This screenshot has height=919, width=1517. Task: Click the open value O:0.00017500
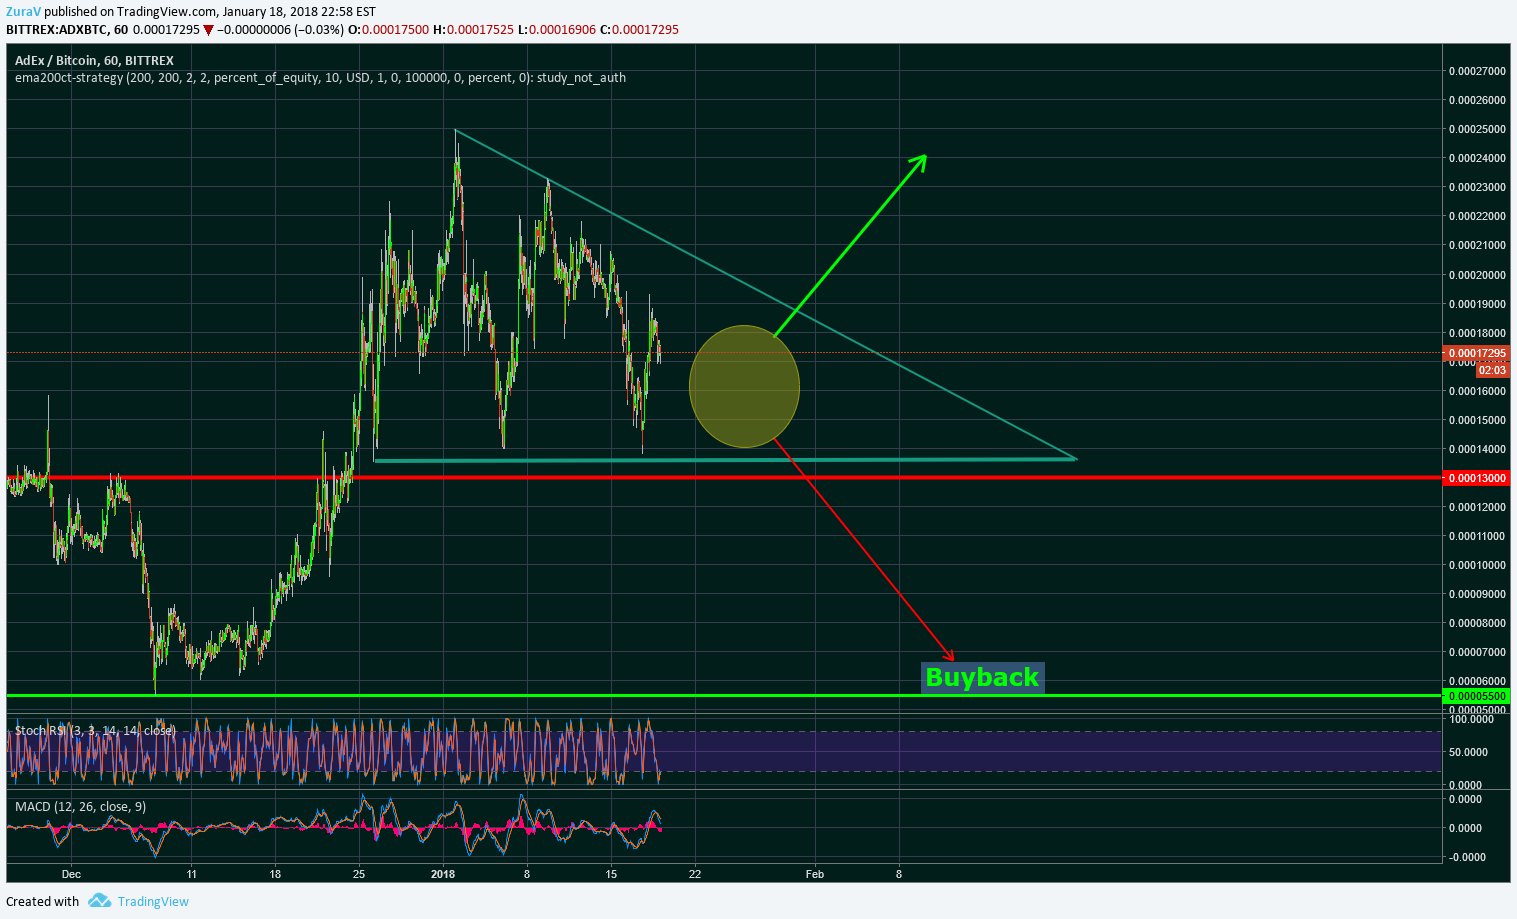389,30
